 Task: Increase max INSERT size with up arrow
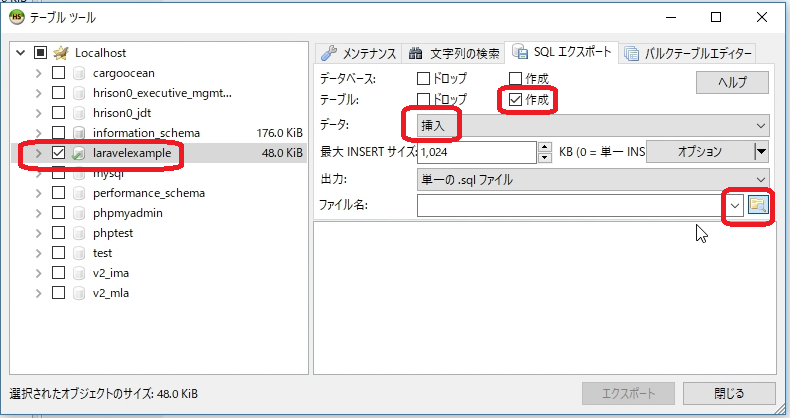click(x=544, y=147)
